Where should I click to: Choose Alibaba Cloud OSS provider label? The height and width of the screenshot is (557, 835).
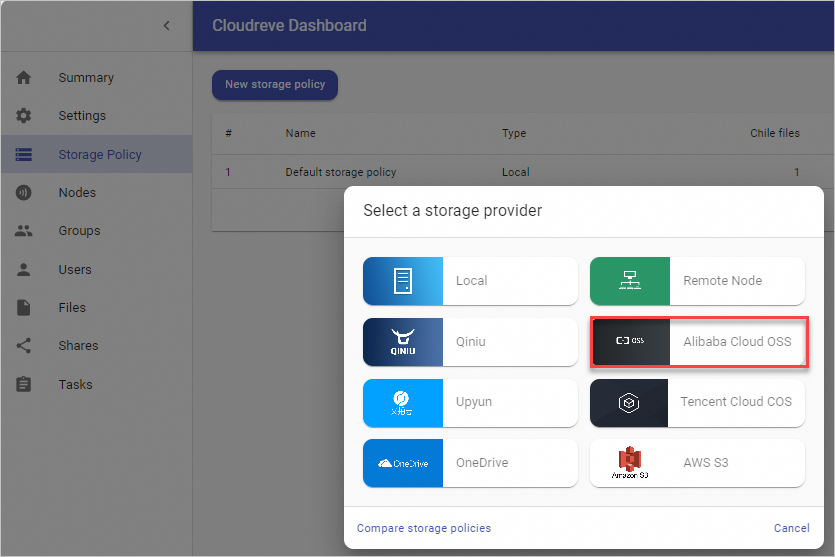click(x=738, y=341)
